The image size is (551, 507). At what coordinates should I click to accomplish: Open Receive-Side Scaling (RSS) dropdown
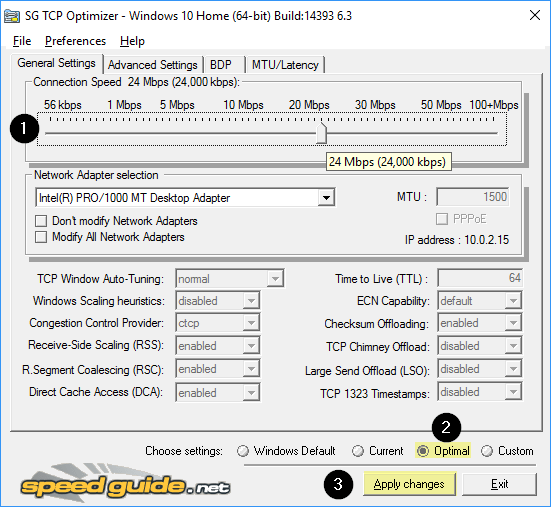(251, 346)
